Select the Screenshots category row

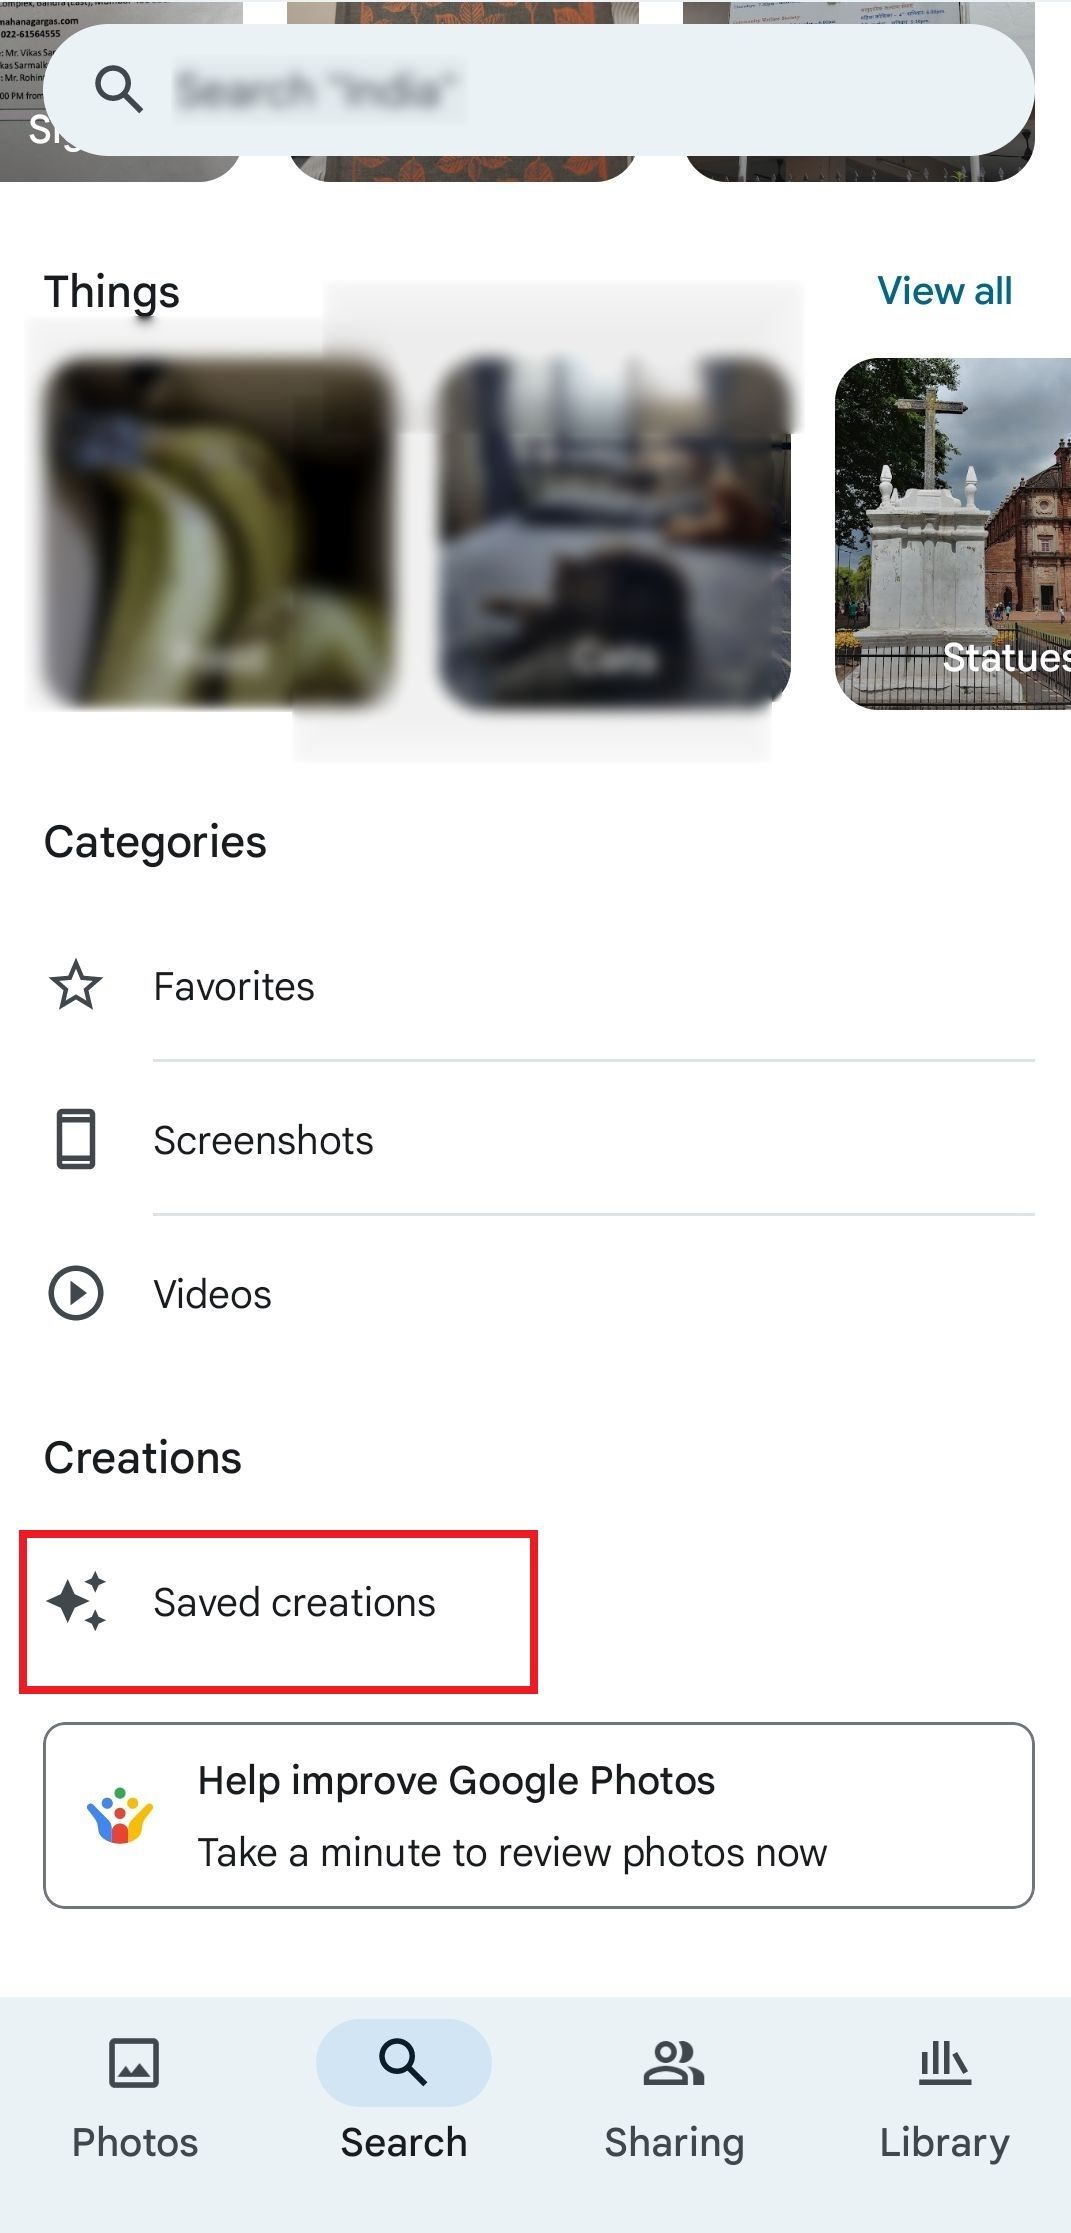point(264,1139)
